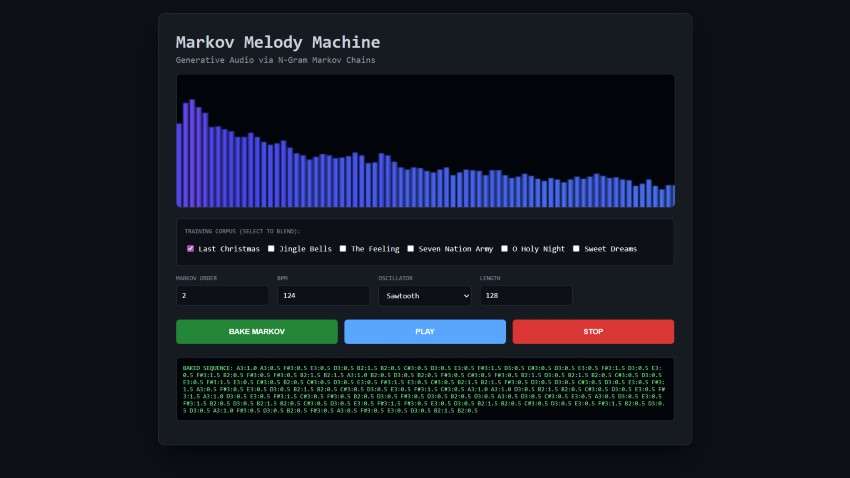The height and width of the screenshot is (478, 850).
Task: Click the Sweet Dreams label text
Action: [x=610, y=249]
